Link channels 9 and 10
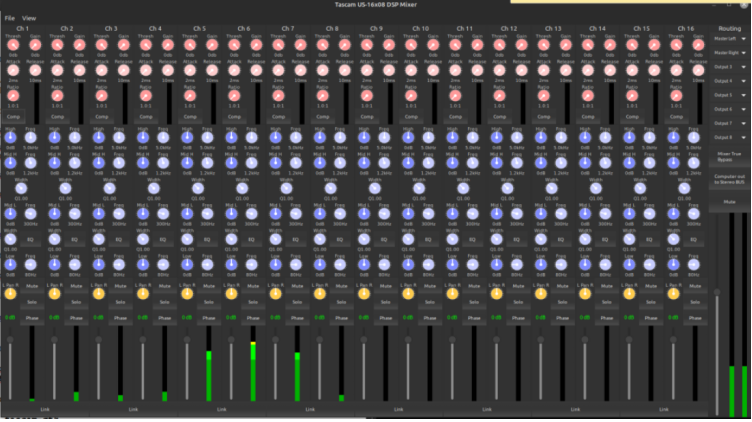Image resolution: width=752 pixels, height=422 pixels. pos(399,410)
